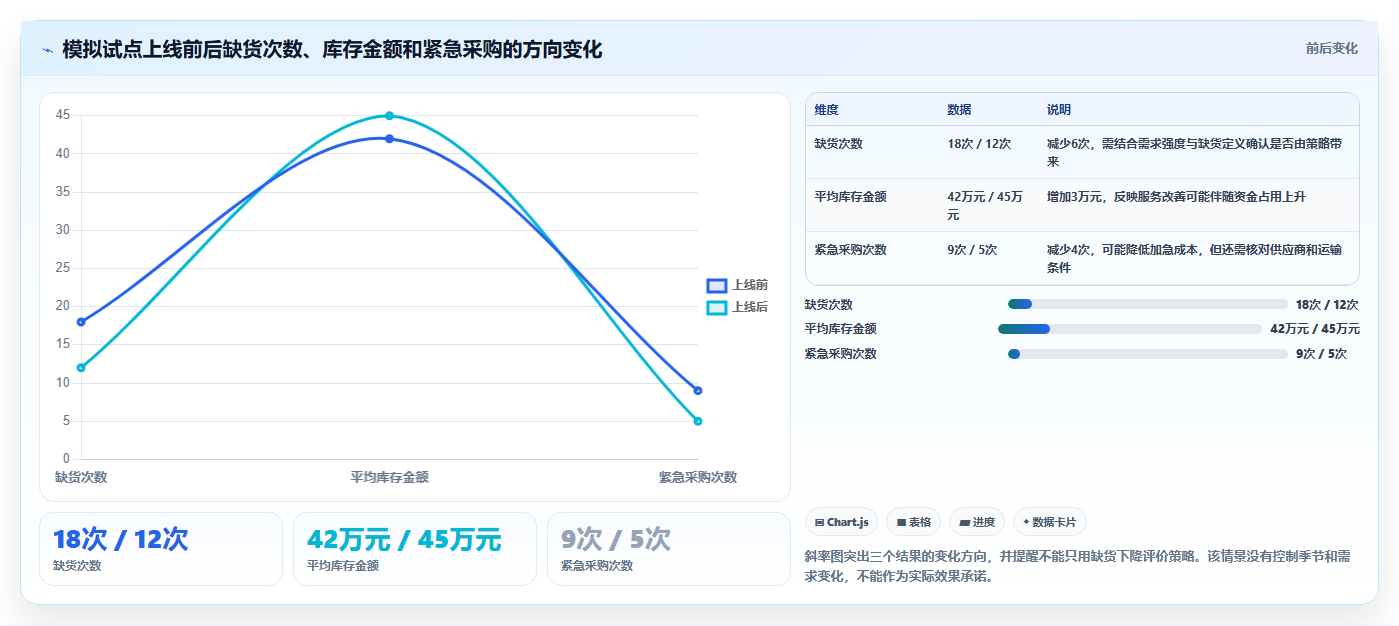Image resolution: width=1399 pixels, height=626 pixels.
Task: Click the 减少6次 explanation cell
Action: tap(1198, 152)
